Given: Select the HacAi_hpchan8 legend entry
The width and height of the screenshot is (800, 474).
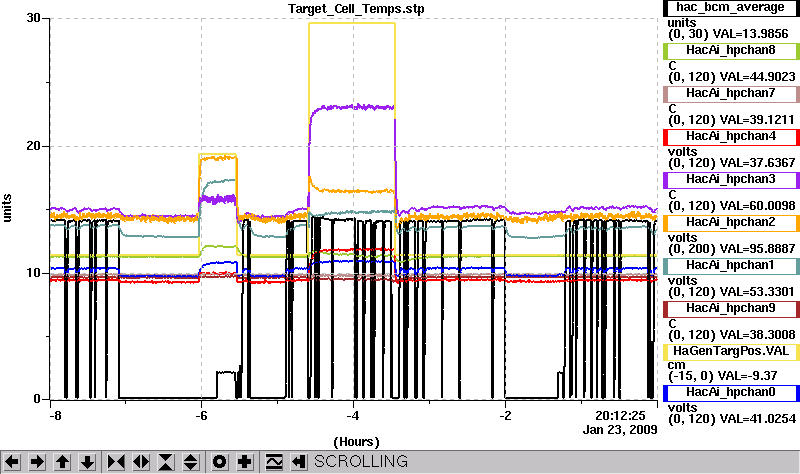Looking at the screenshot, I should coord(731,51).
